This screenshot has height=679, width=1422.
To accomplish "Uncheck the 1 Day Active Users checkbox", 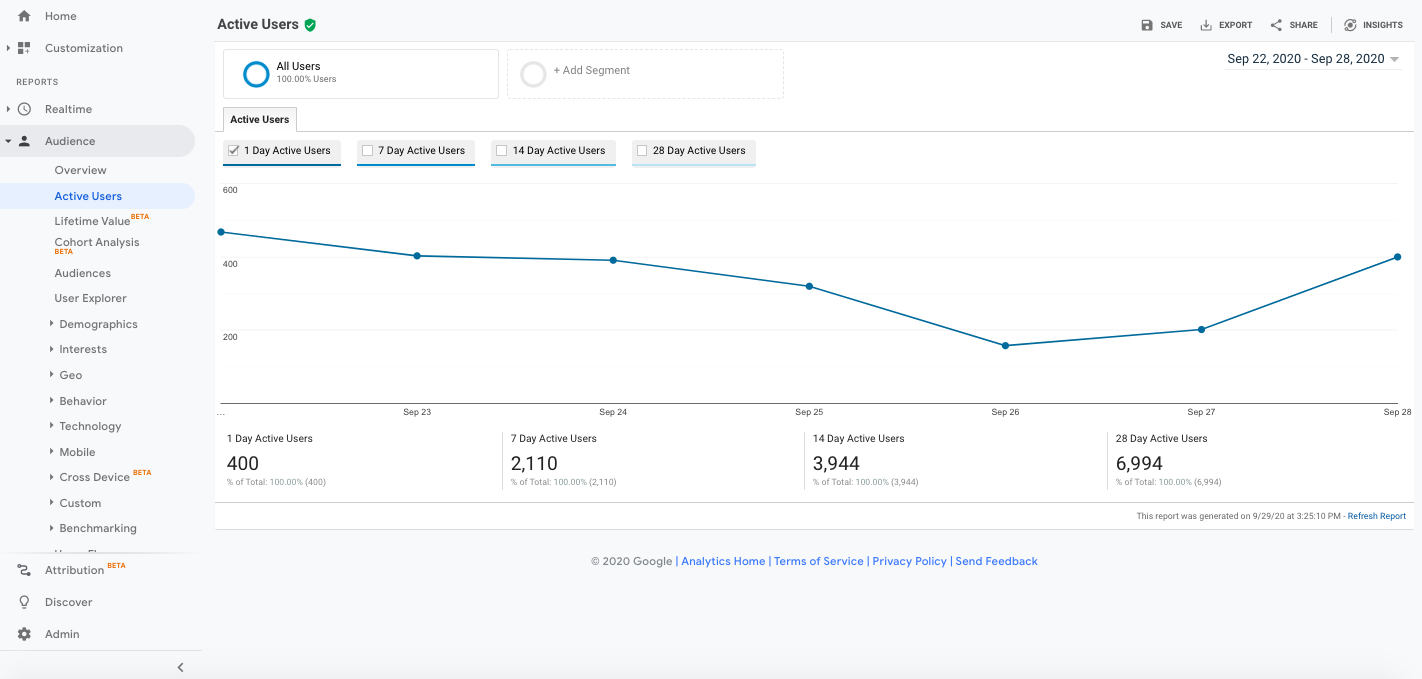I will point(234,151).
